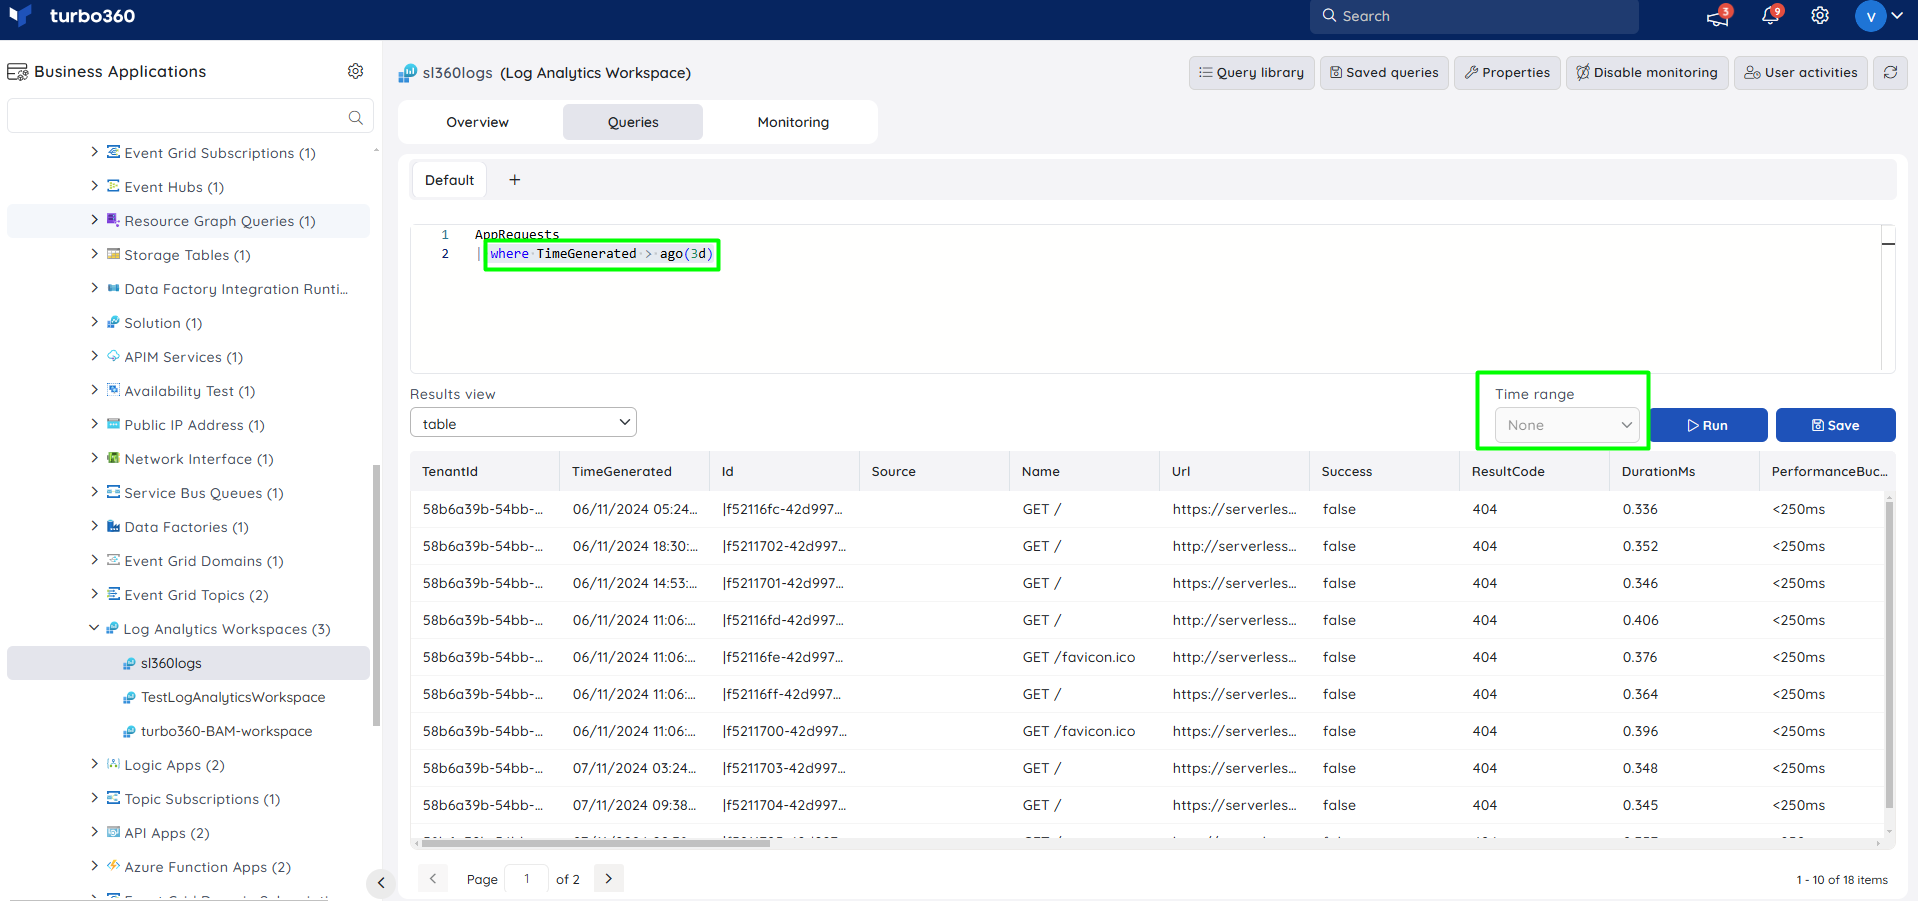
Task: Collapse the sidebar with the arrow button
Action: tap(380, 883)
